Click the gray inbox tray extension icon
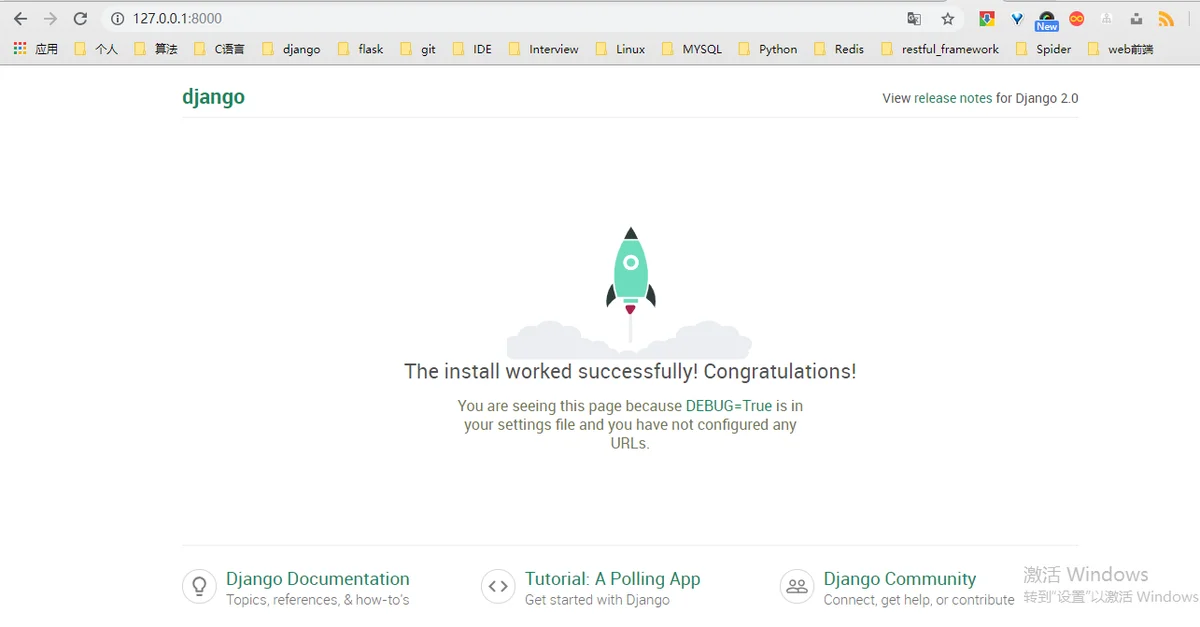 pyautogui.click(x=1136, y=19)
